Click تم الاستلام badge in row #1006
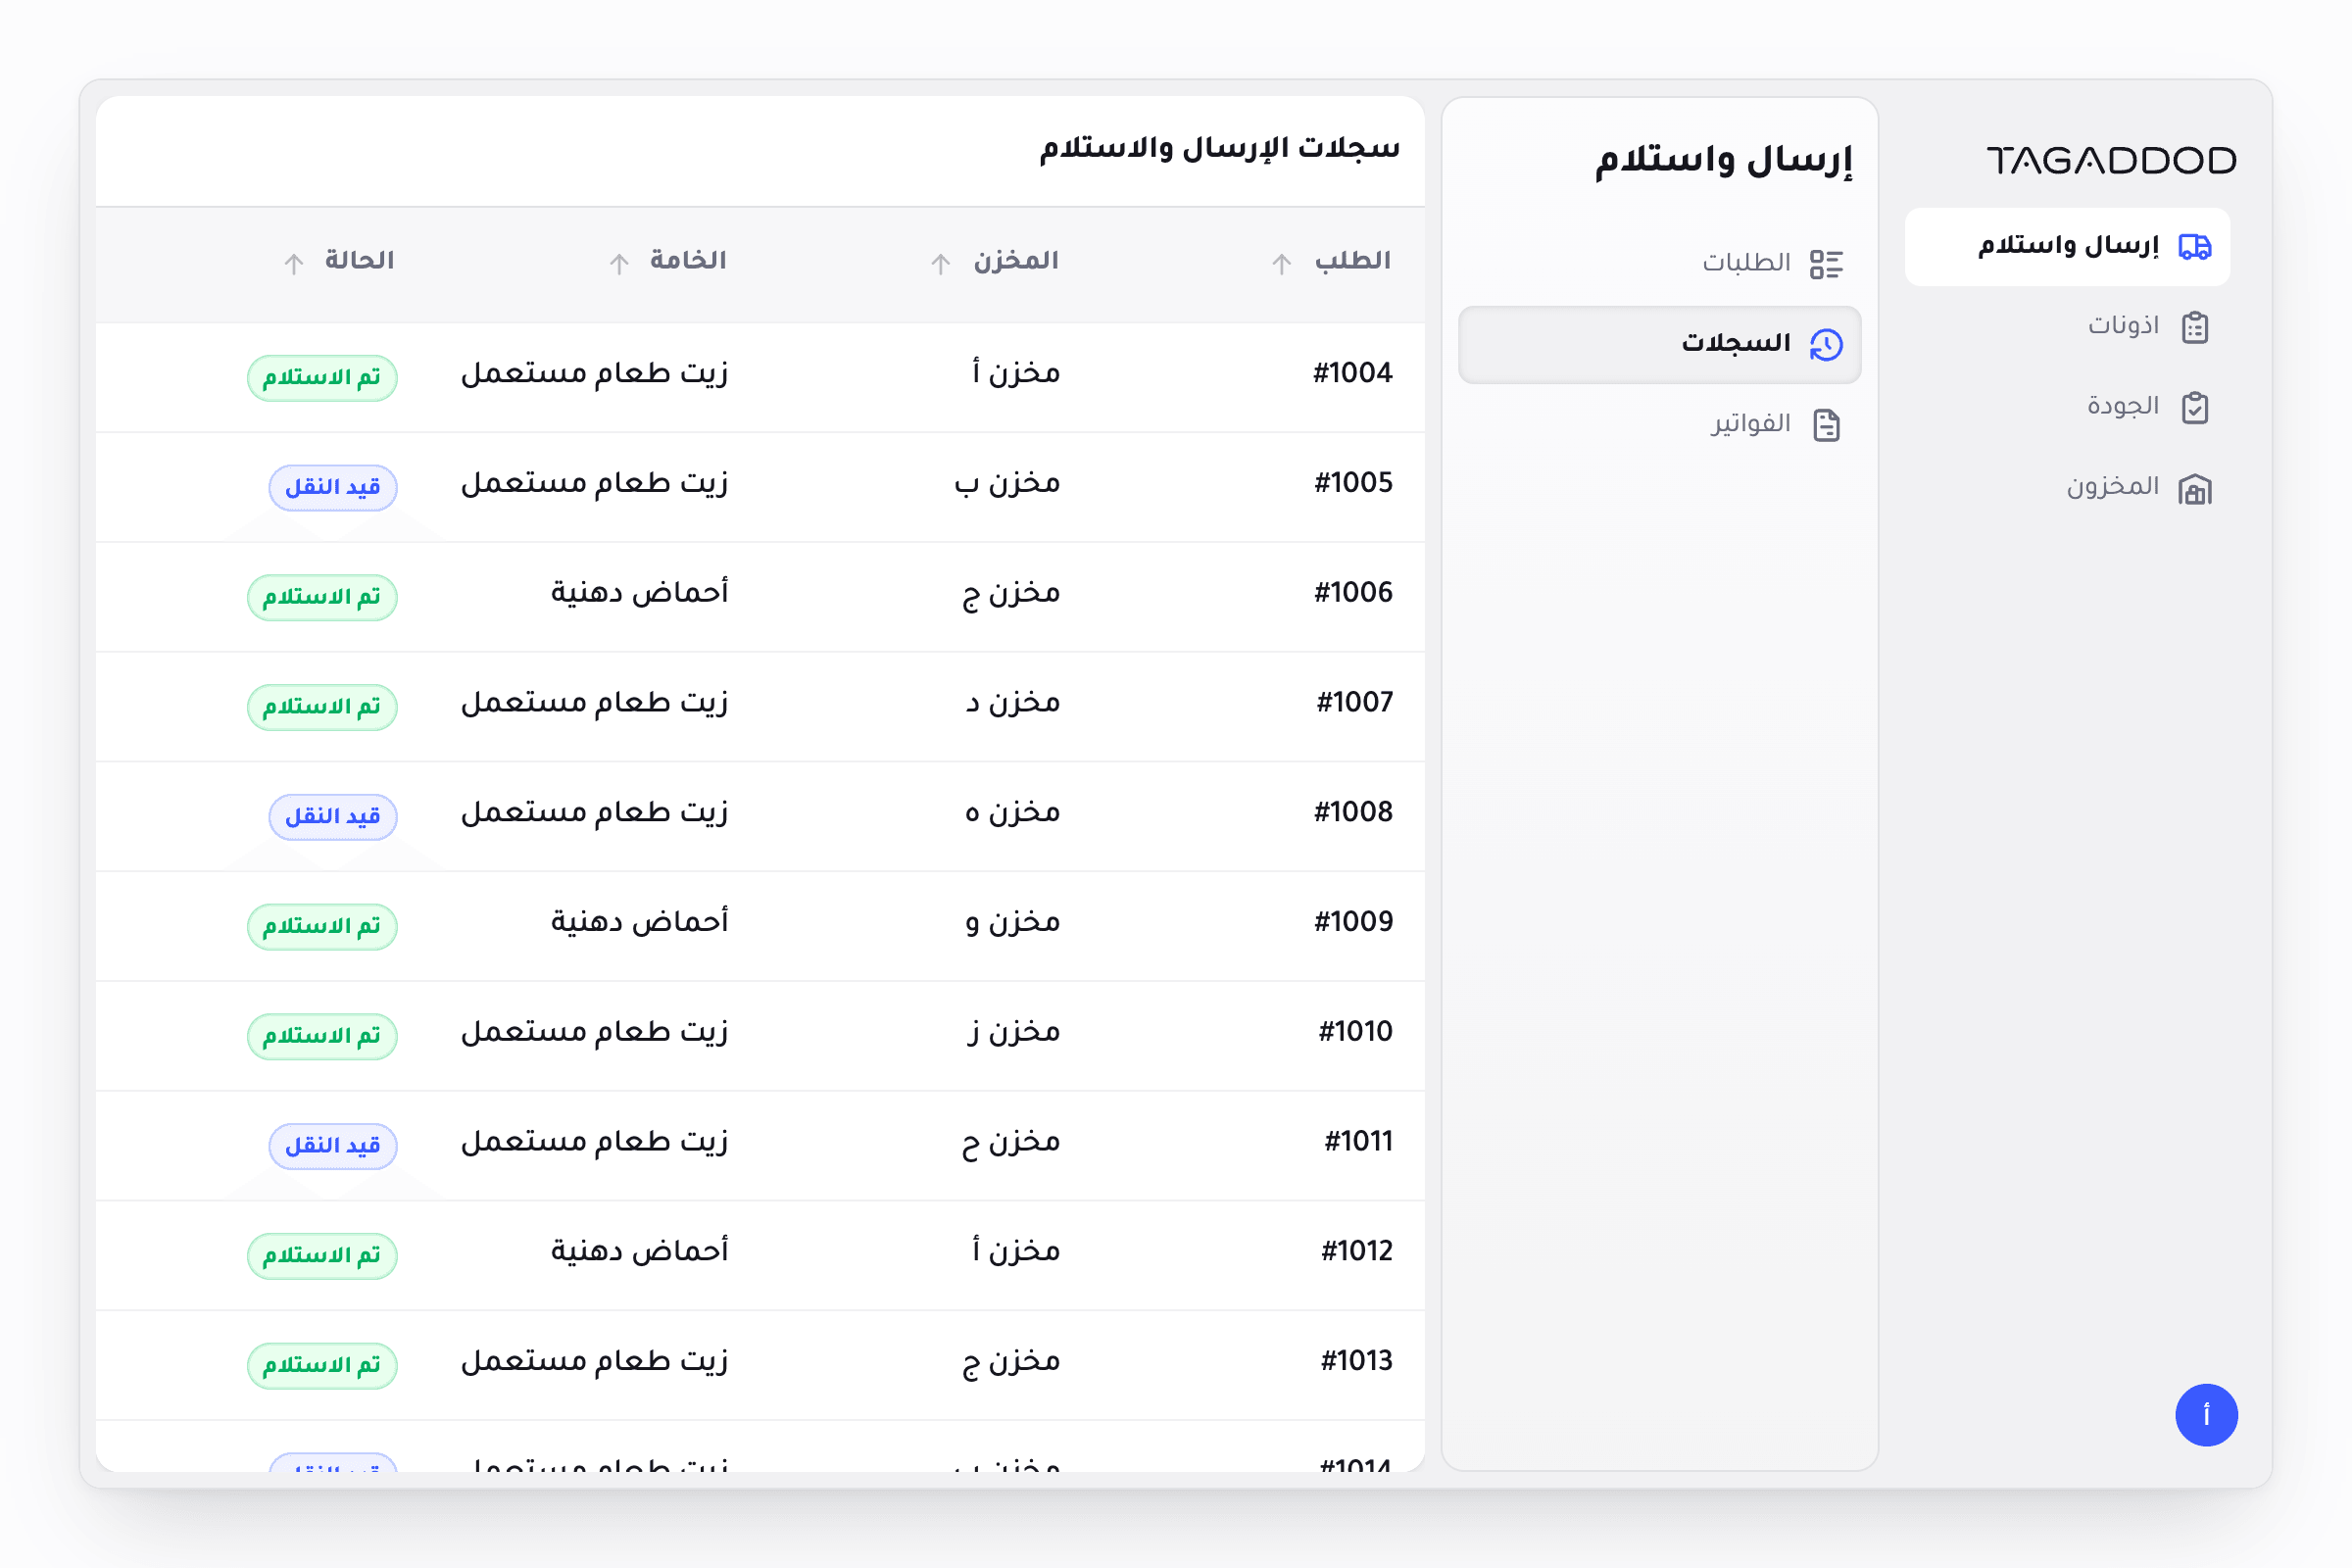 click(322, 598)
